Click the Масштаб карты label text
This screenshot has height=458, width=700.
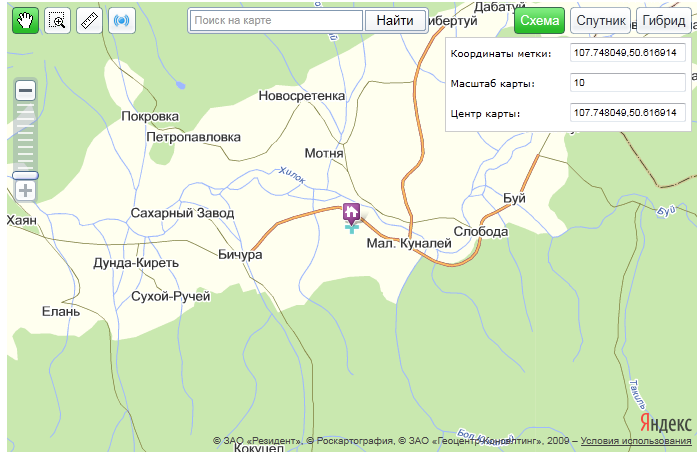click(x=492, y=84)
